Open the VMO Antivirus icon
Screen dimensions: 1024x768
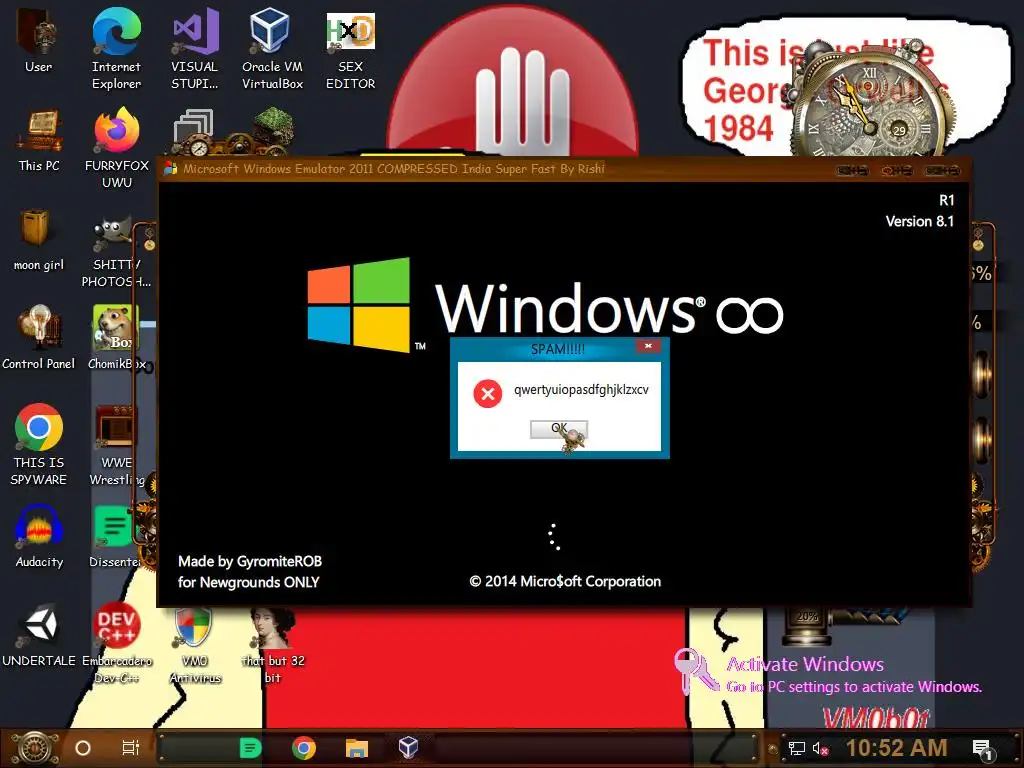pos(195,645)
